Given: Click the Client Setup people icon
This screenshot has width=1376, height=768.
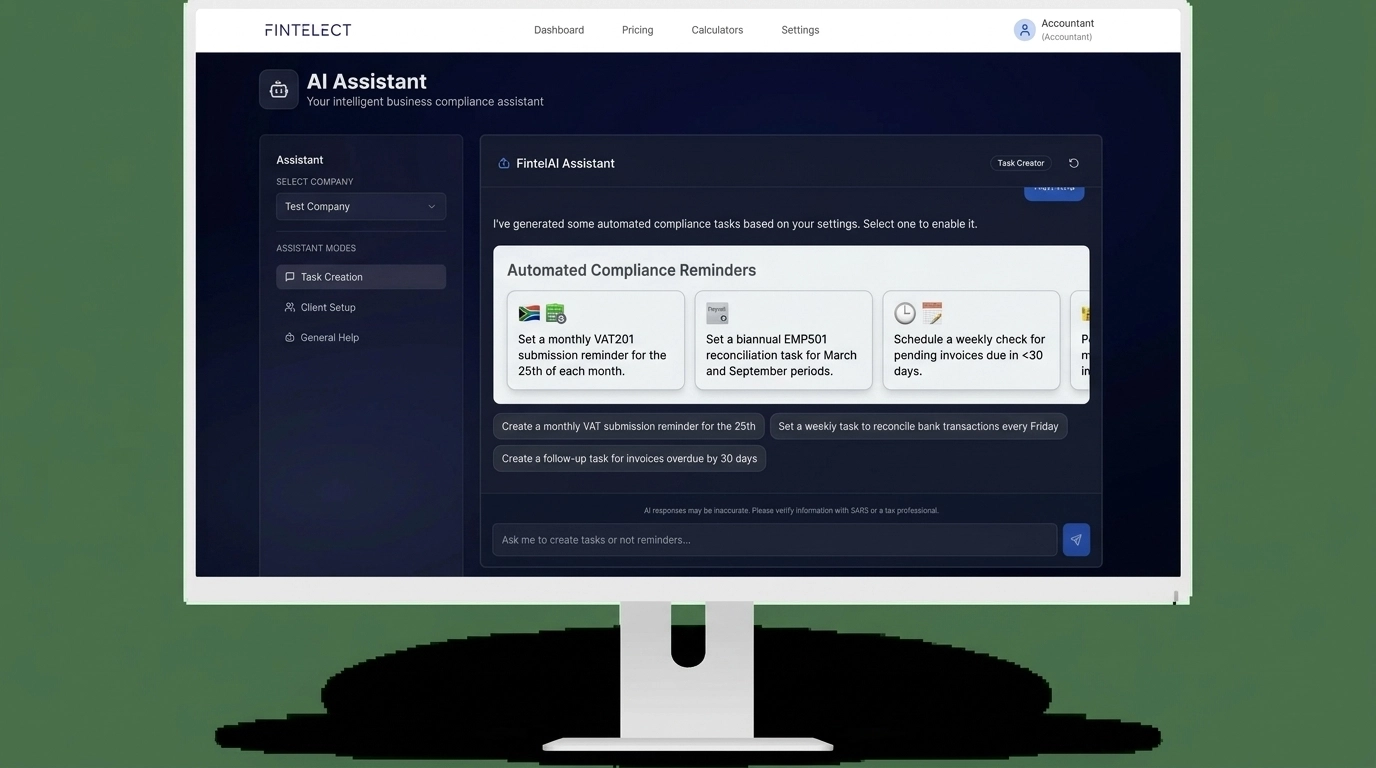Looking at the screenshot, I should [289, 306].
